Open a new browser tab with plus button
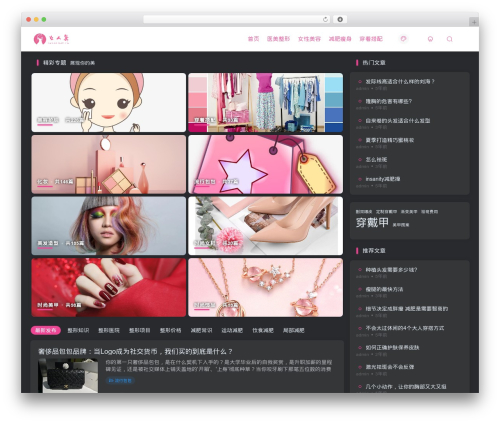The width and height of the screenshot is (500, 423). (x=474, y=22)
